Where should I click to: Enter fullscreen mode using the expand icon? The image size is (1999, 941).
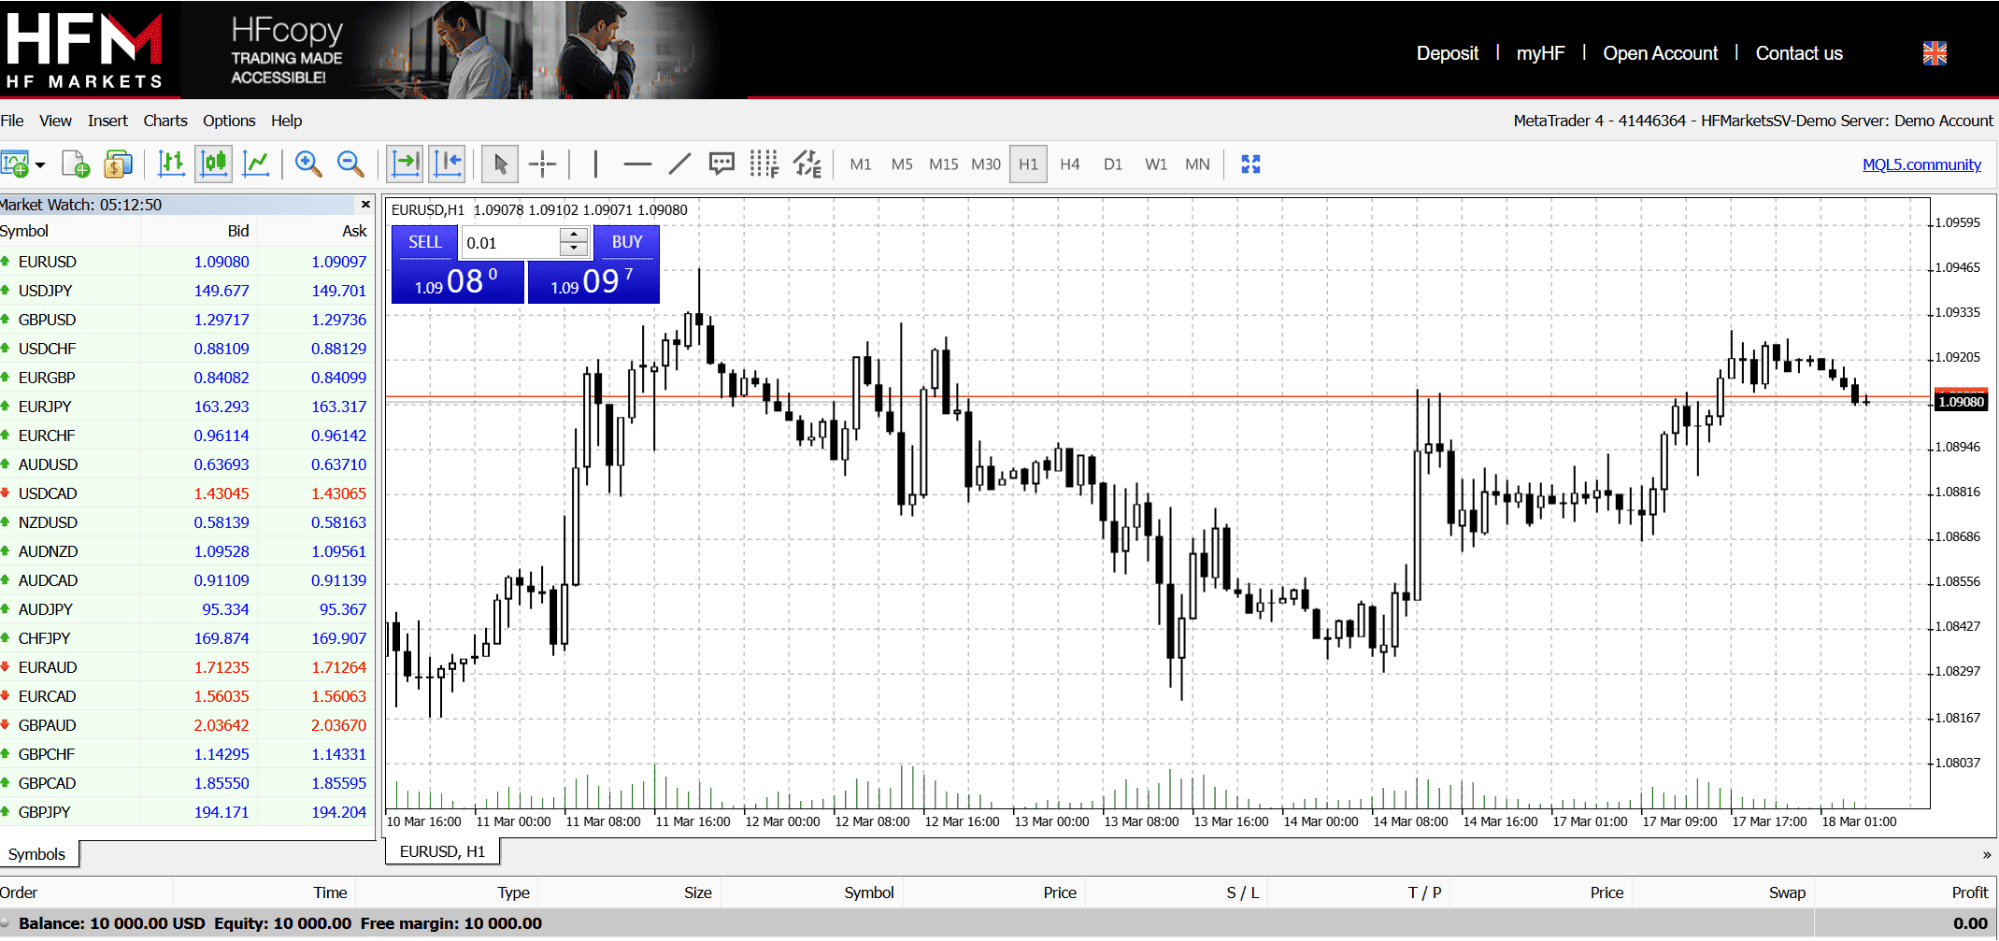click(1250, 164)
